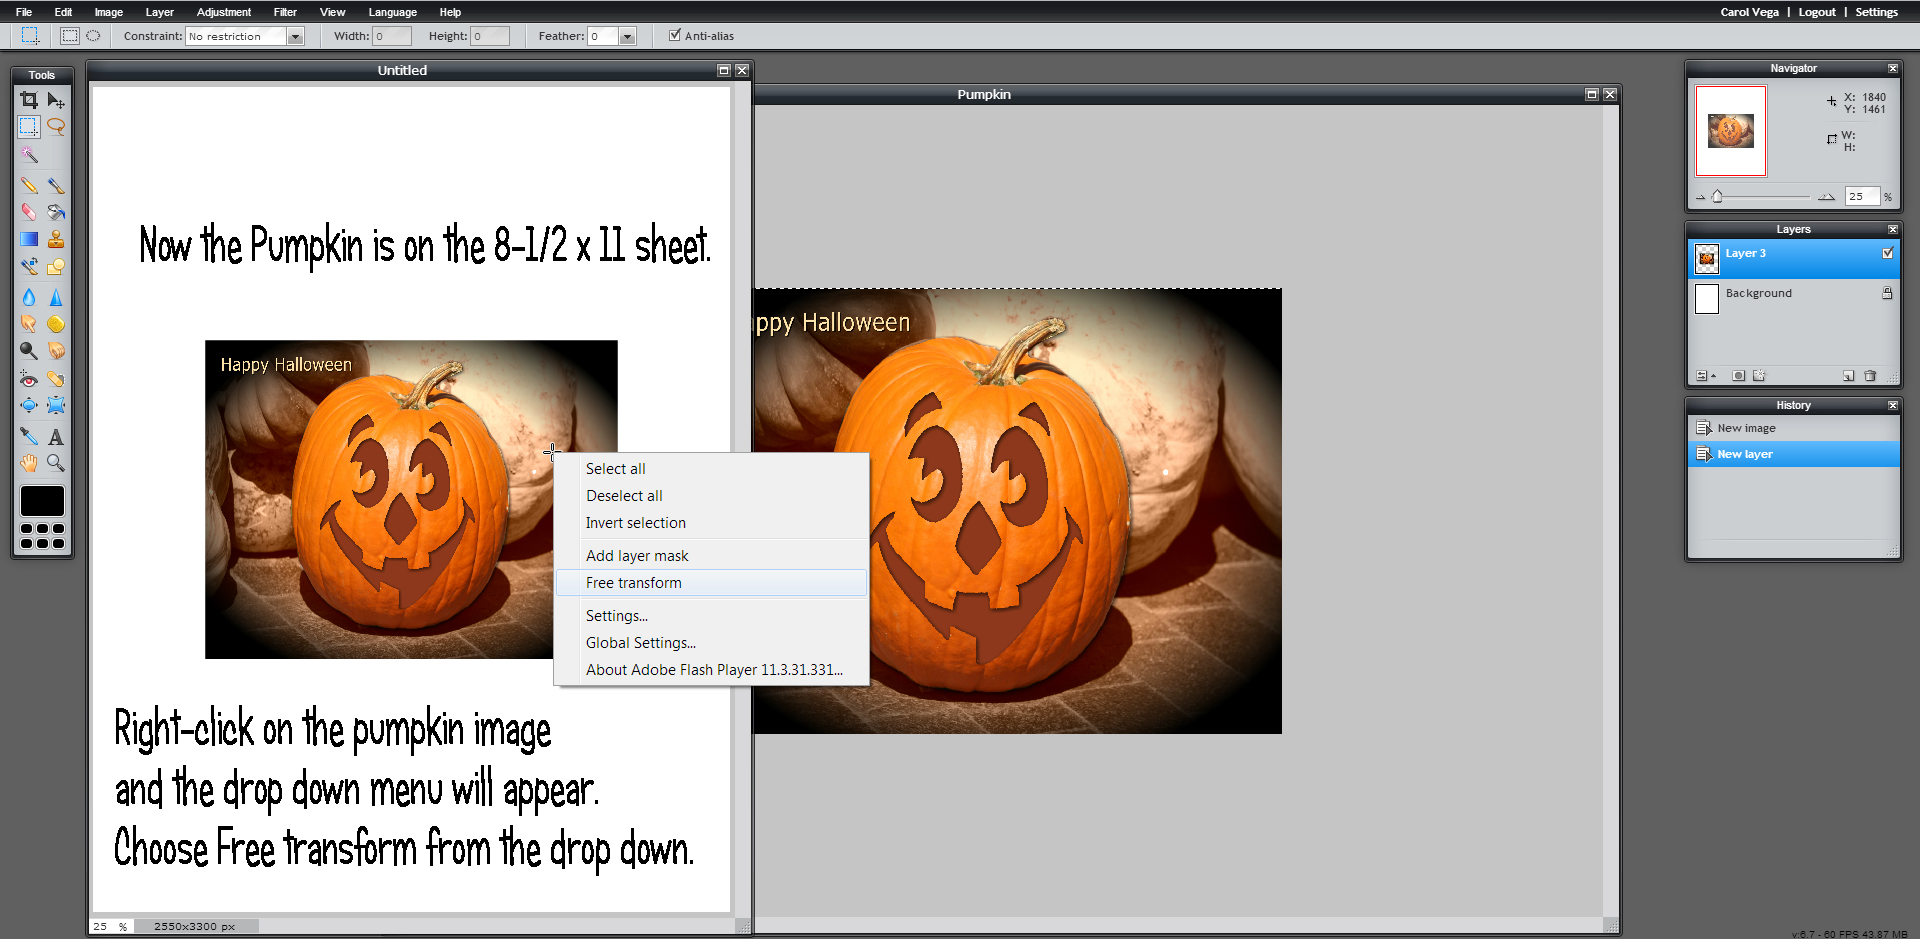Select the Burn tool

[x=56, y=351]
